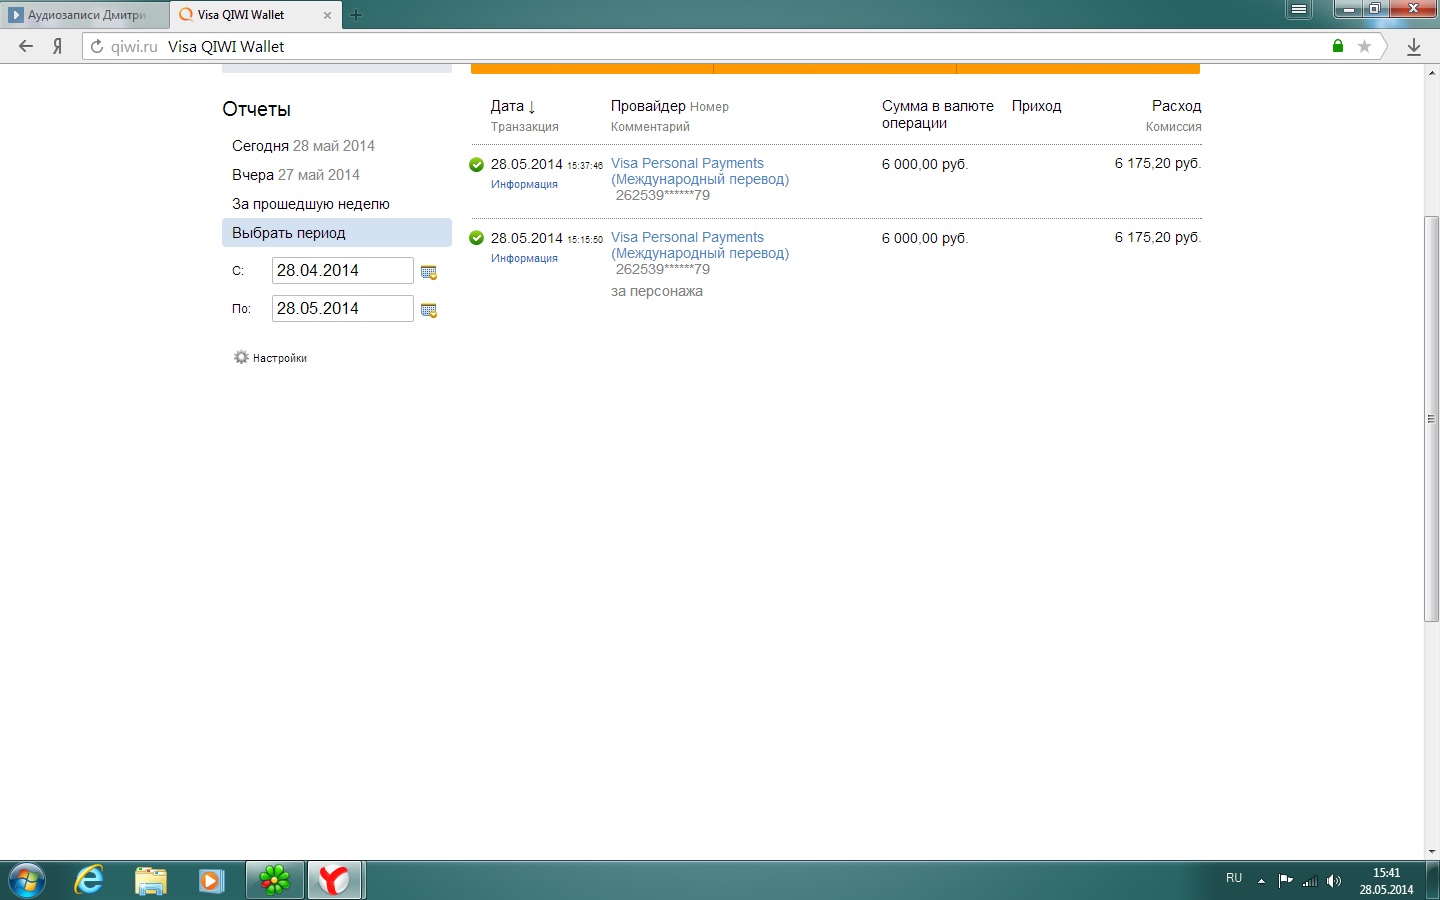Click the Action Center flag tray icon
The width and height of the screenshot is (1440, 900).
click(1286, 881)
